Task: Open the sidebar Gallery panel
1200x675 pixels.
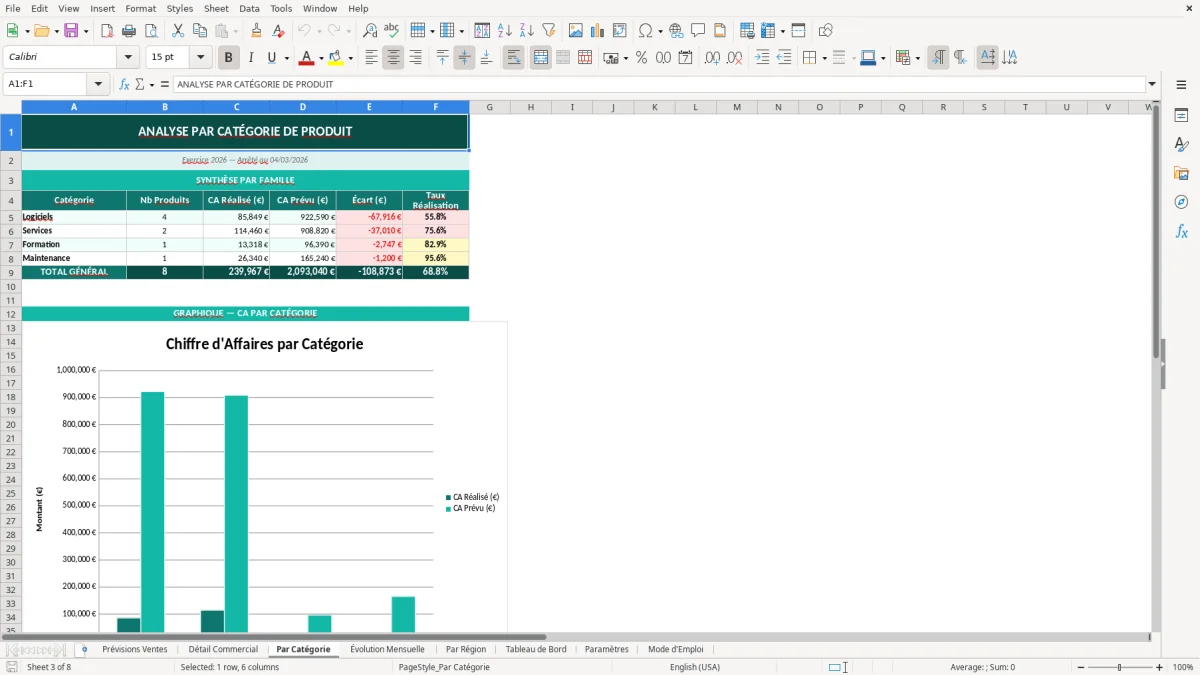Action: pyautogui.click(x=1181, y=173)
